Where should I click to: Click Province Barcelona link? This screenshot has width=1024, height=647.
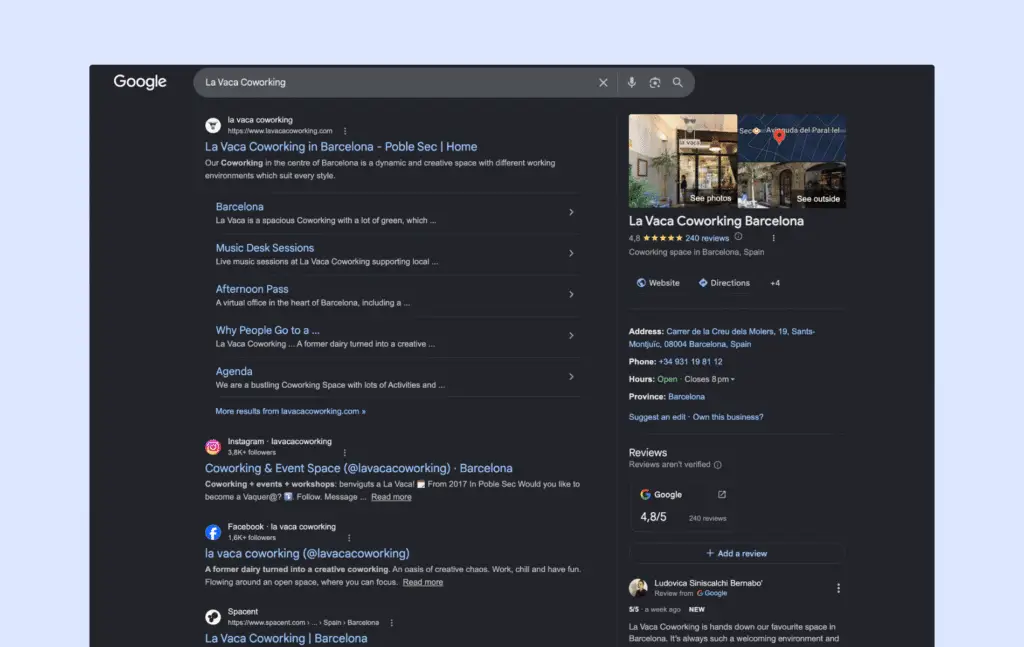pyautogui.click(x=686, y=397)
